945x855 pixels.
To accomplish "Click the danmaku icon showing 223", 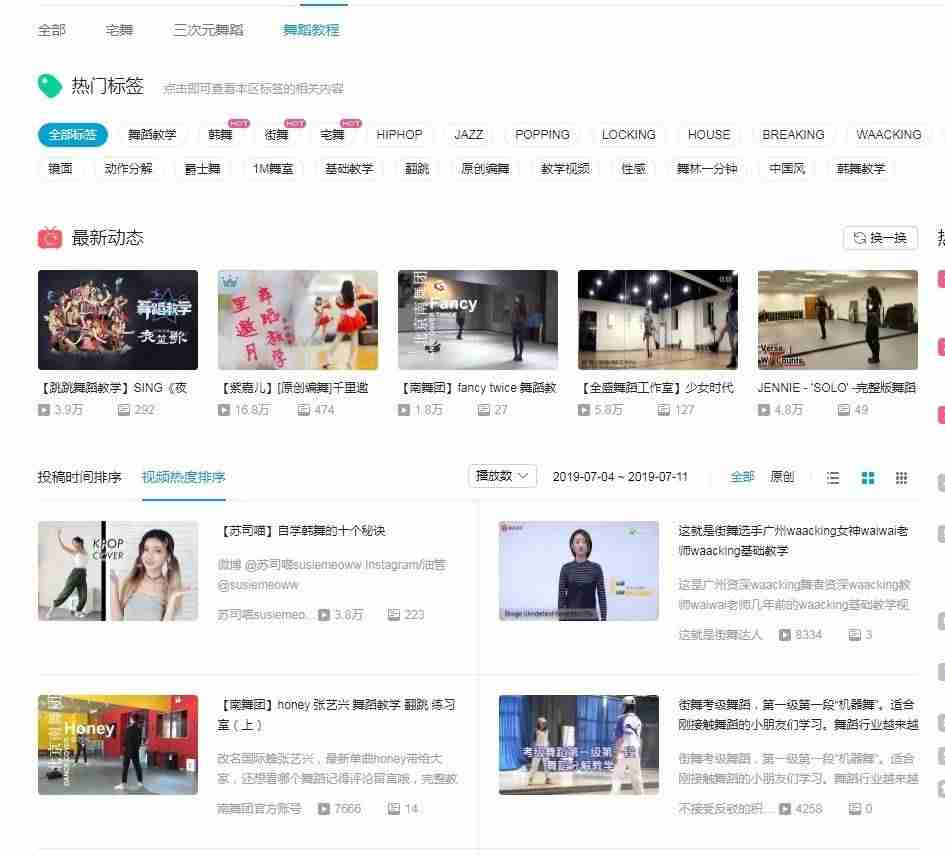I will (394, 615).
